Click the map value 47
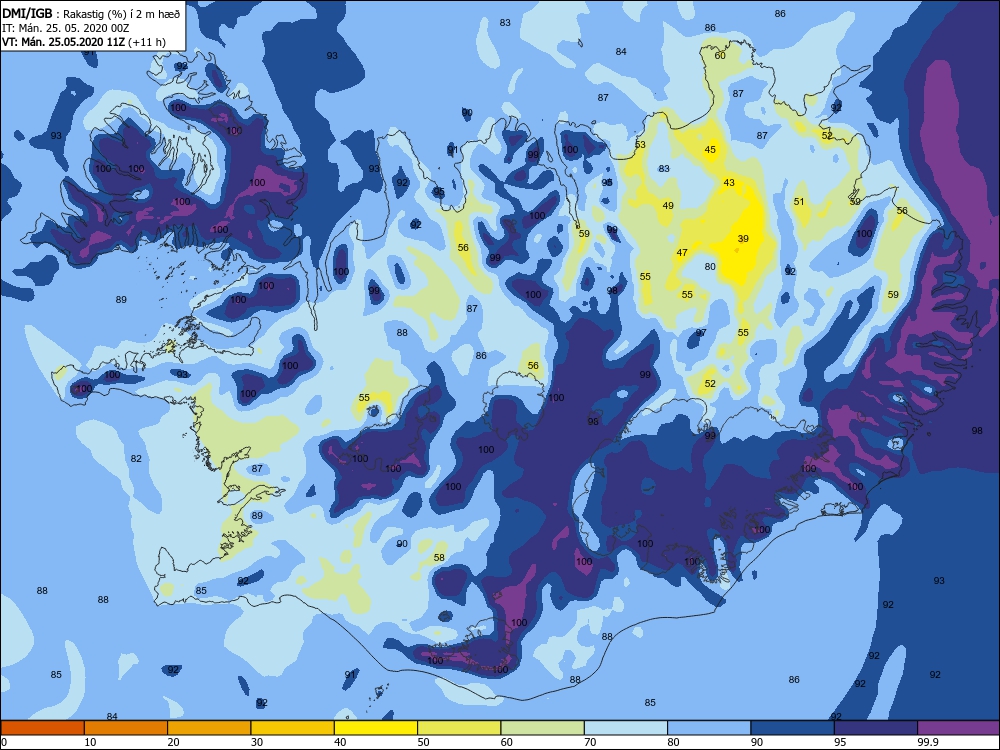 (682, 253)
